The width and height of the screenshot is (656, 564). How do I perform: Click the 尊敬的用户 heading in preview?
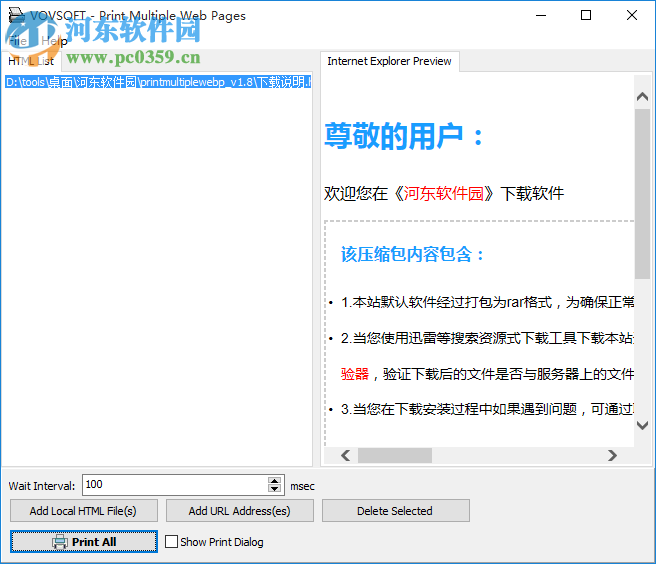click(404, 137)
